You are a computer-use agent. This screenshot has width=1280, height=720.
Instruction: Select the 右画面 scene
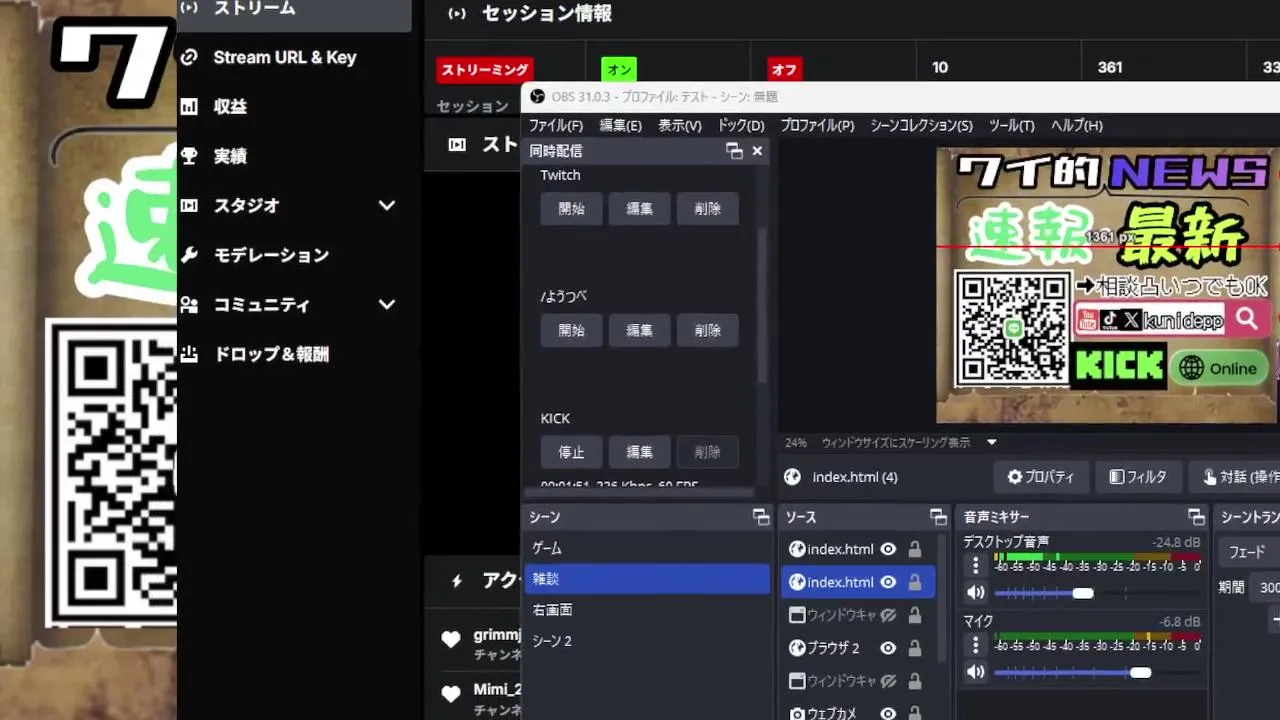[x=647, y=610]
